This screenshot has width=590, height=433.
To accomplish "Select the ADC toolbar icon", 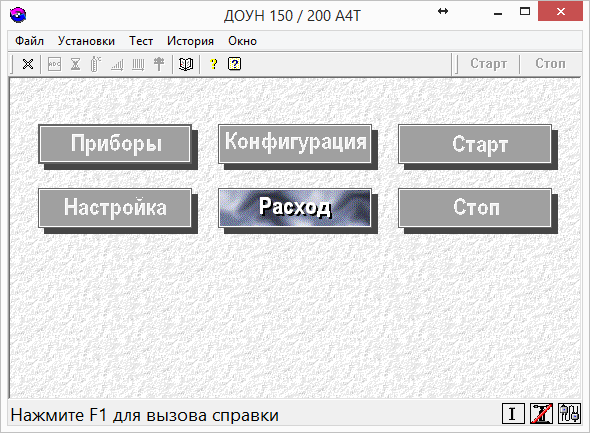I will pyautogui.click(x=55, y=64).
